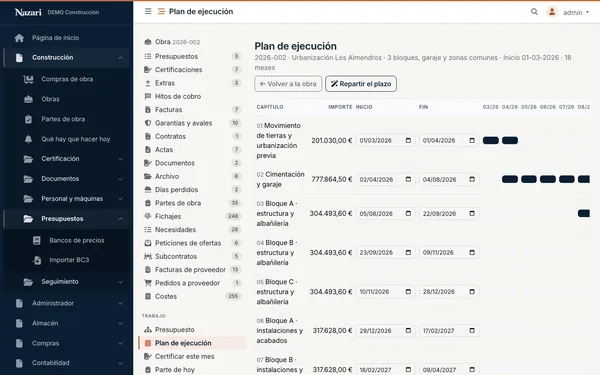The image size is (600, 375).
Task: Open Importar BC3 icon
Action: (x=37, y=260)
